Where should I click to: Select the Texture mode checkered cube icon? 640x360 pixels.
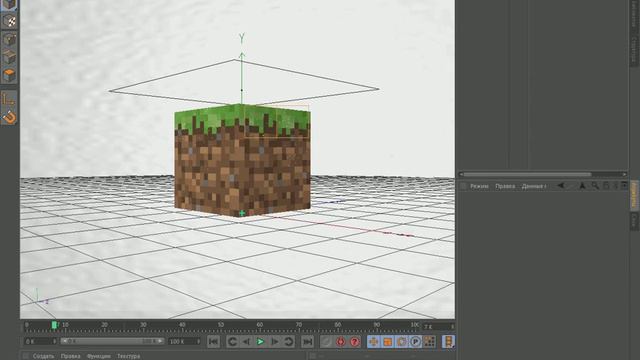click(x=9, y=21)
